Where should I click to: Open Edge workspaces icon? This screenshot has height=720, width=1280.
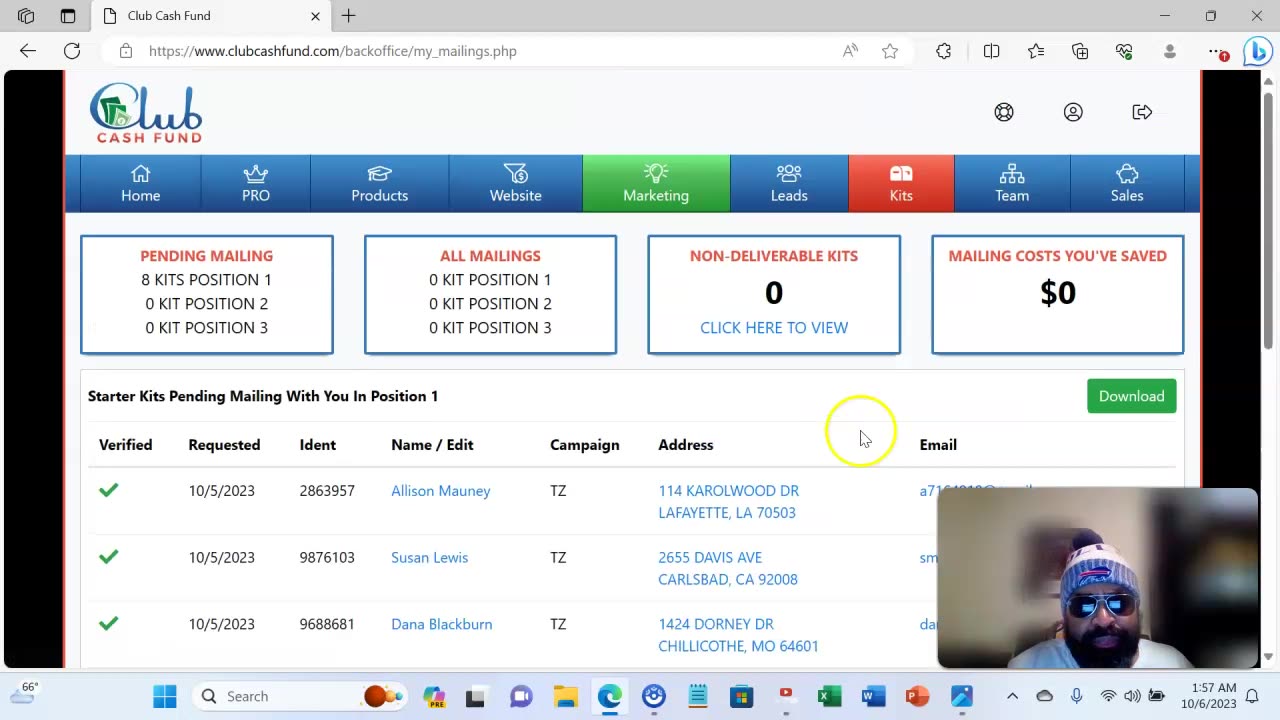pos(26,16)
